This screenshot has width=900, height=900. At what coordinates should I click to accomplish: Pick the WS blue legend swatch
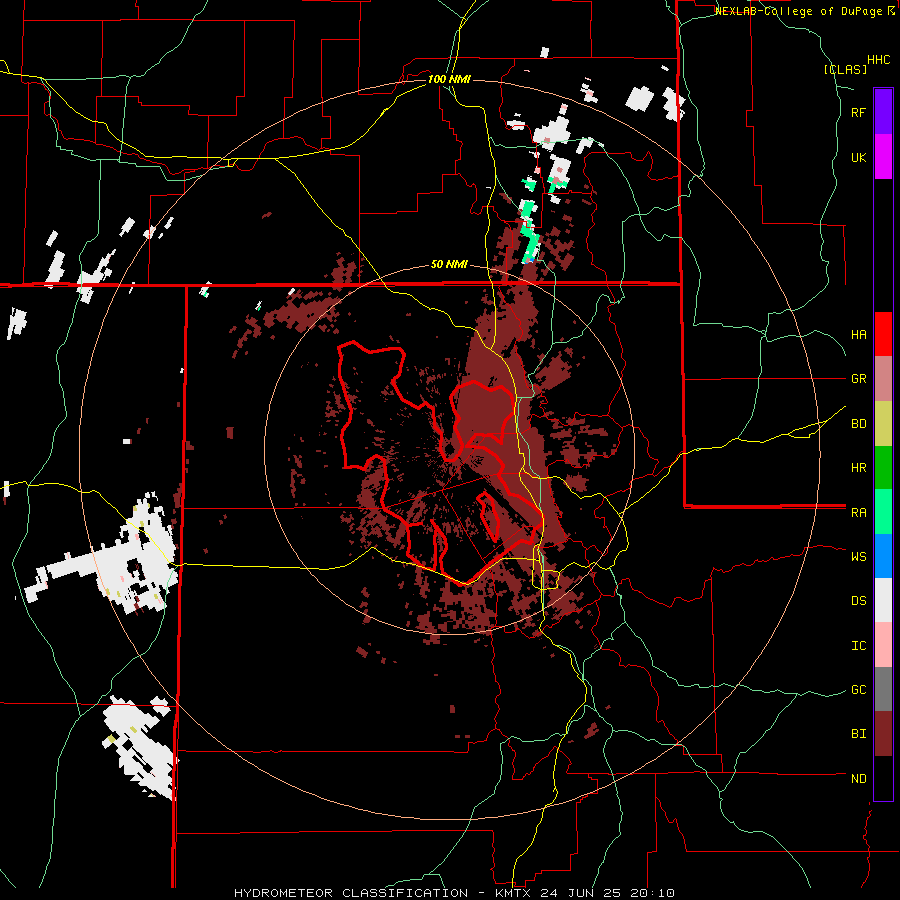(883, 556)
